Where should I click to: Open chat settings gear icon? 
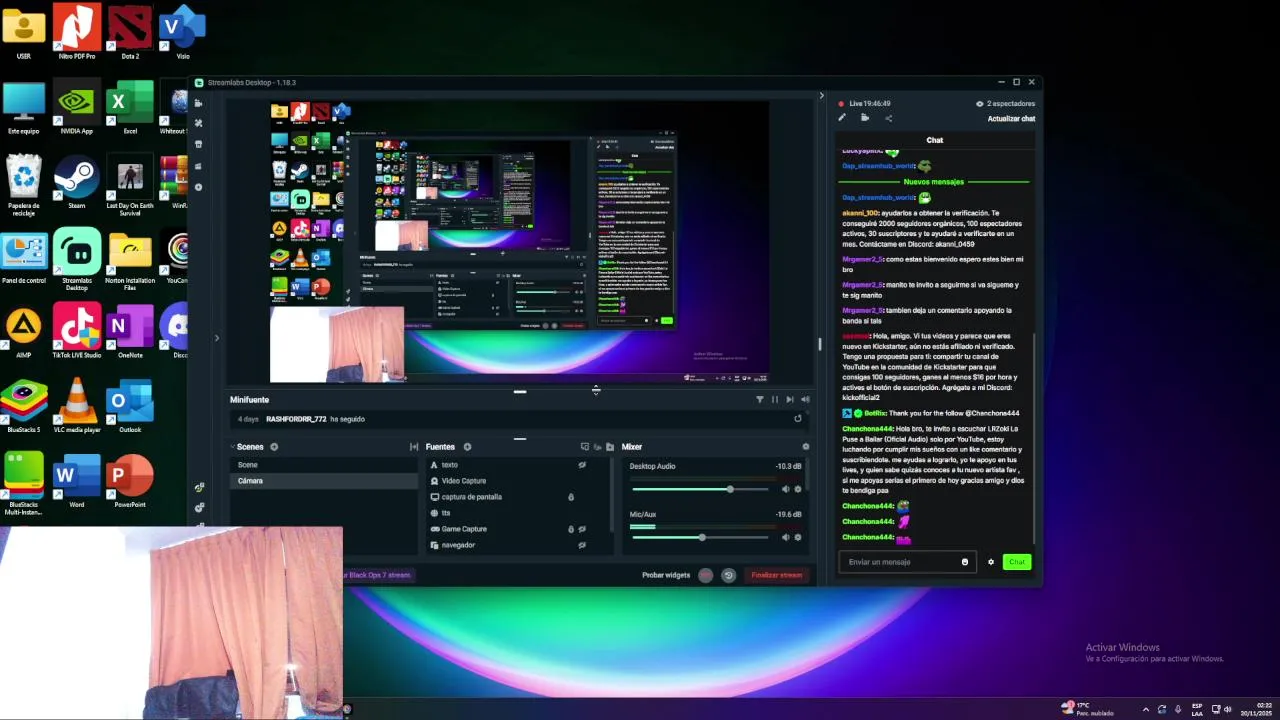pos(991,562)
